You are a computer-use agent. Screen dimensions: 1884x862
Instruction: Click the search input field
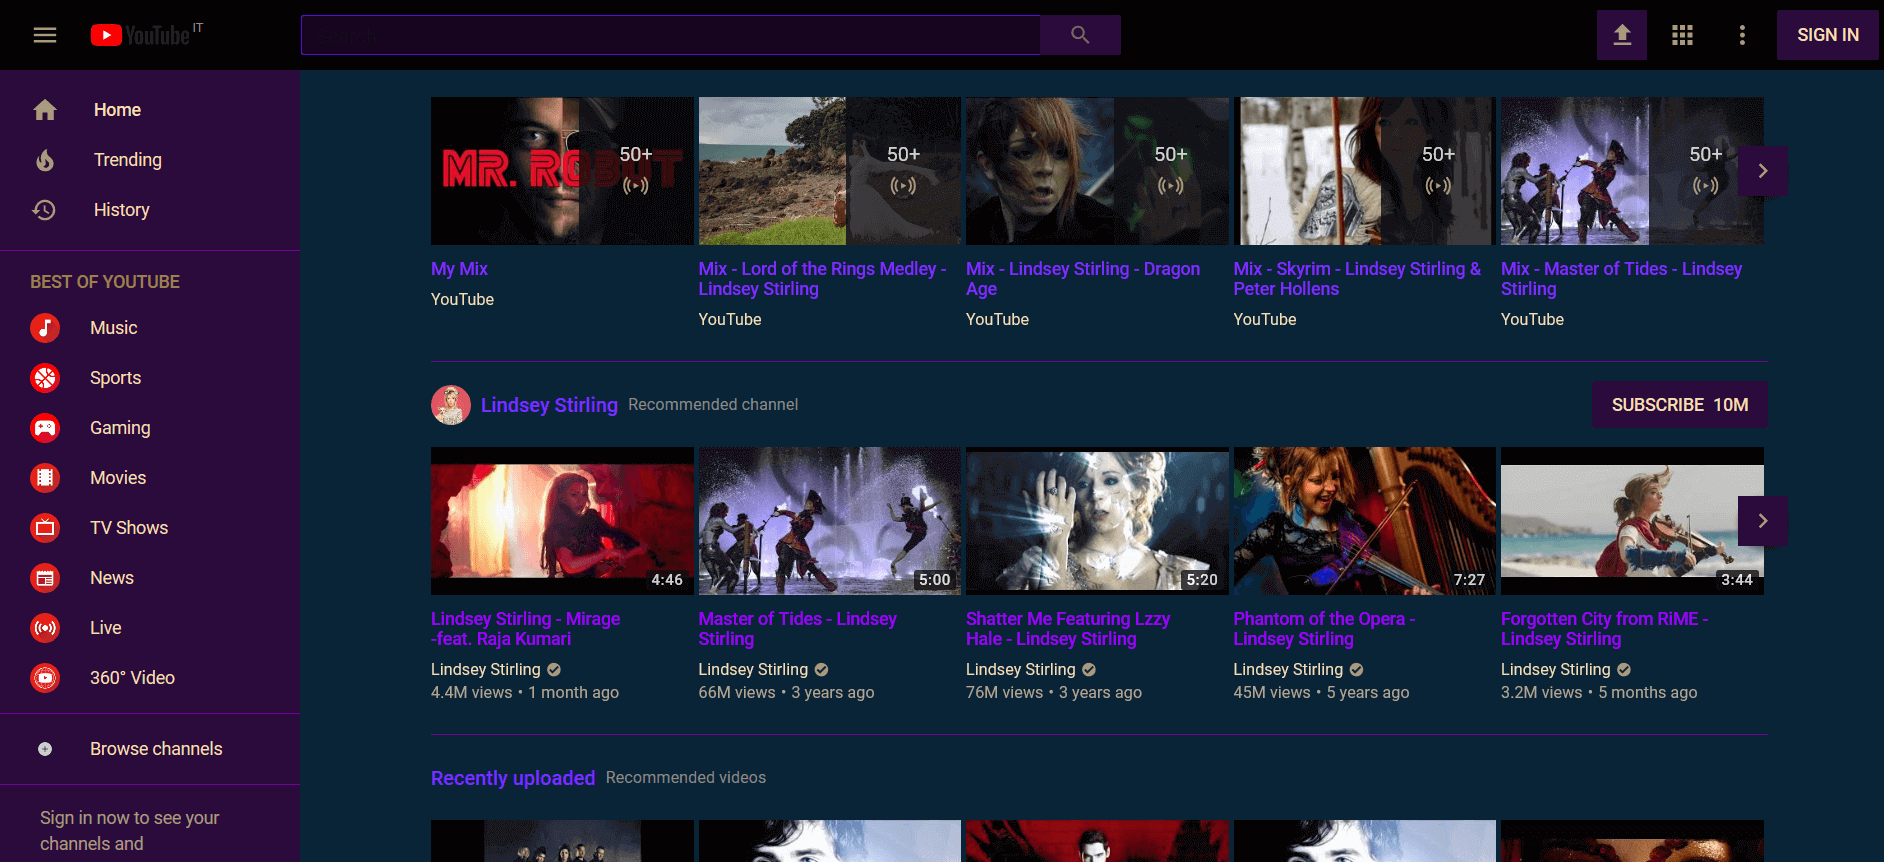click(671, 35)
